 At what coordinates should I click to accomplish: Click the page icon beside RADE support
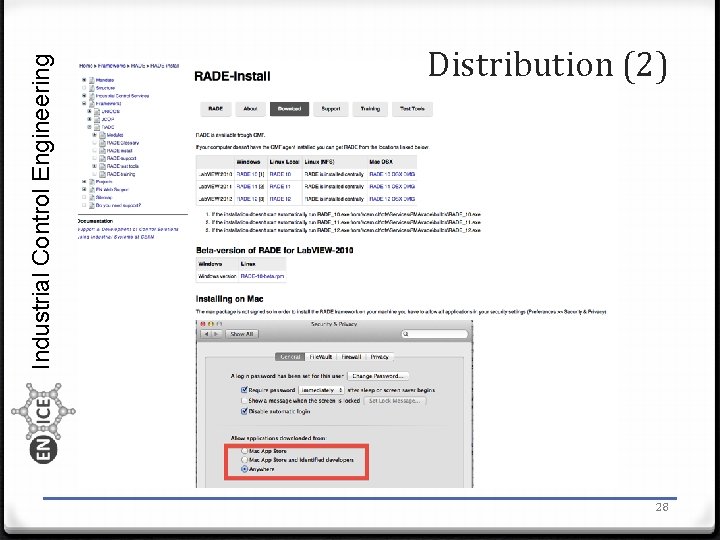pyautogui.click(x=102, y=158)
